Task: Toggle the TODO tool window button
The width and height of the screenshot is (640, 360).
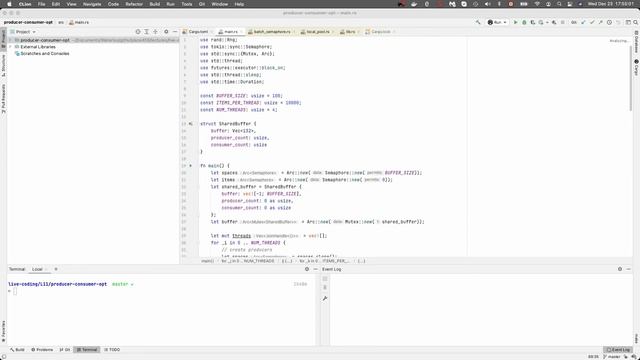Action: tap(112, 350)
